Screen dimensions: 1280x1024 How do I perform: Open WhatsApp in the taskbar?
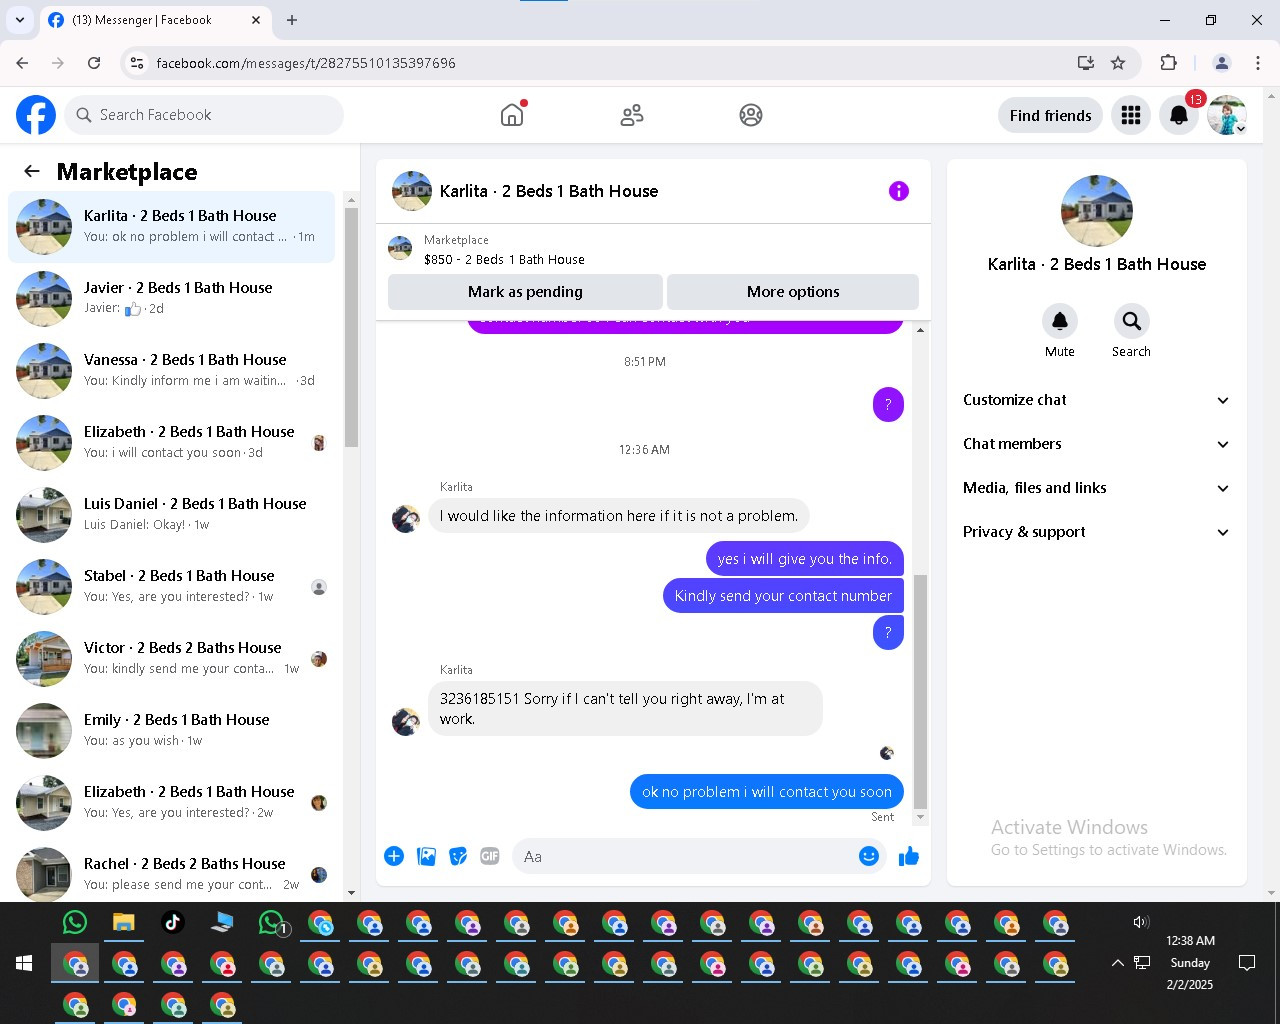[75, 922]
